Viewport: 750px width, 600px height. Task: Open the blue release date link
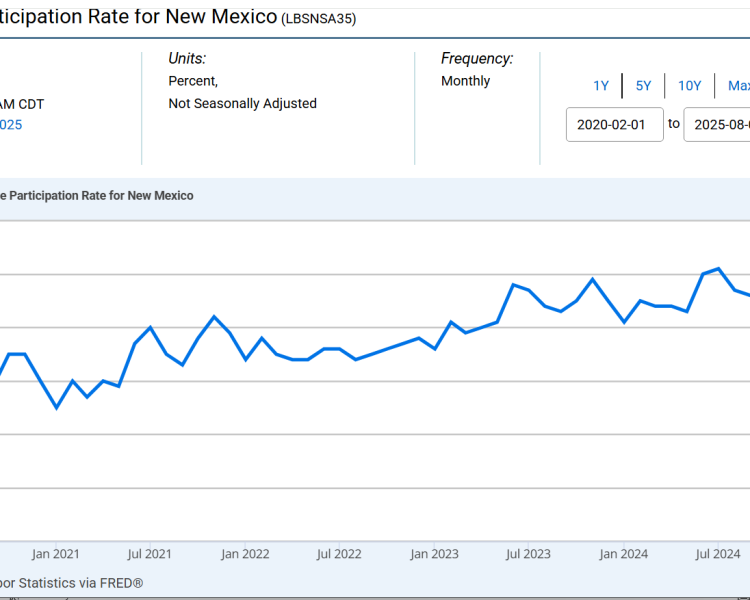(x=11, y=125)
